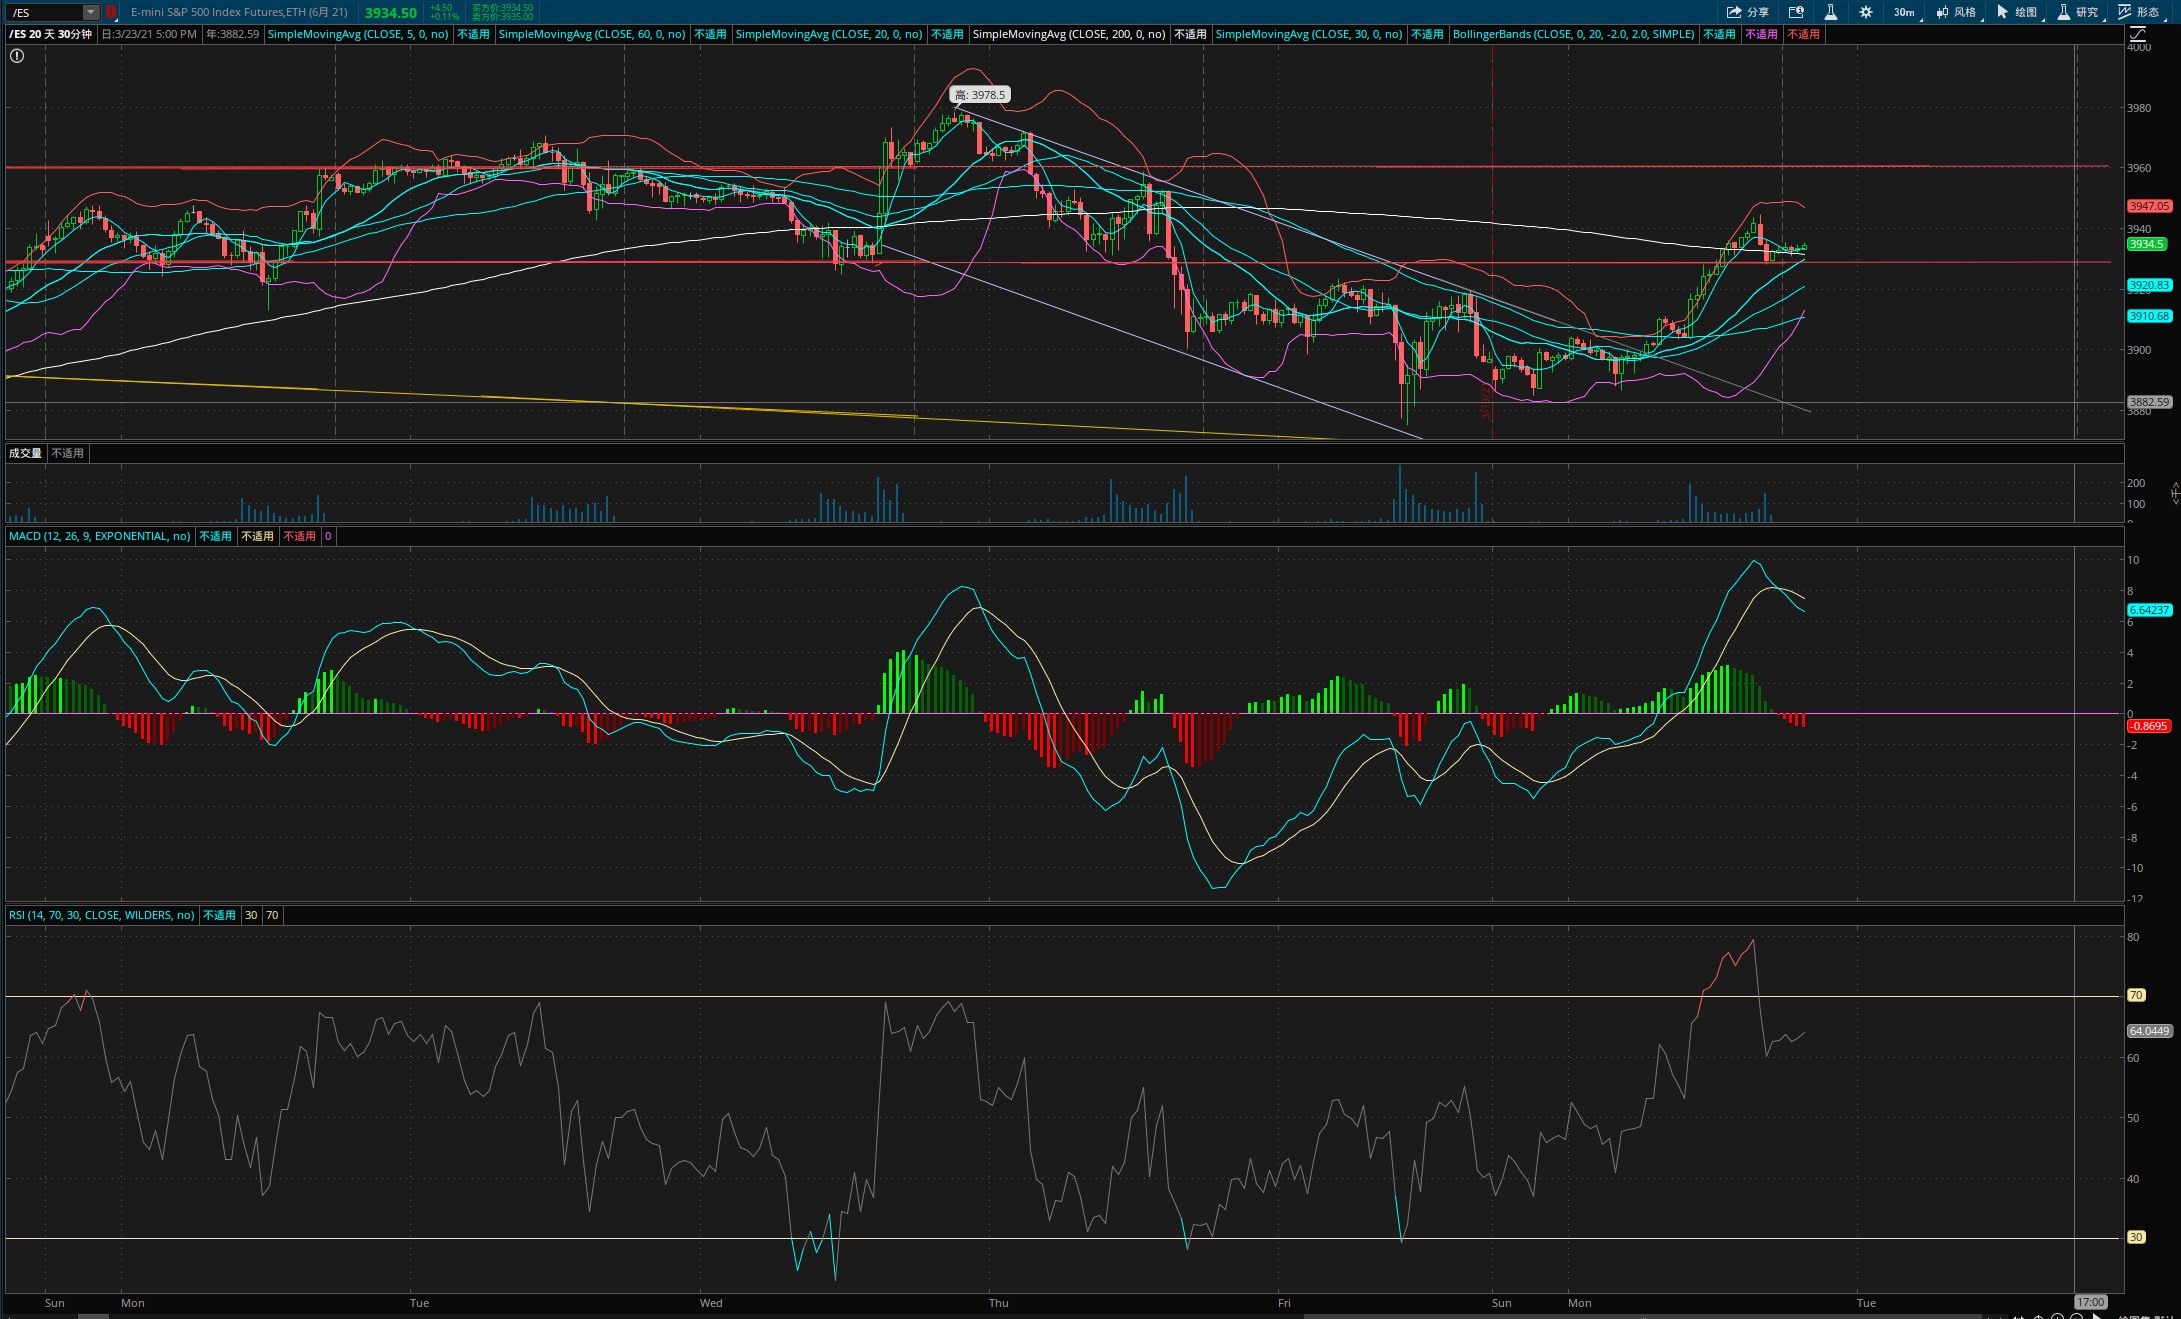Click the MACD study label
Viewport: 2181px width, 1319px height.
99,536
